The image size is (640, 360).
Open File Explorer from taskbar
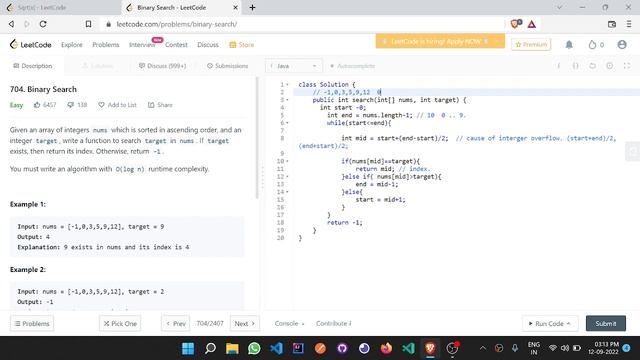[x=232, y=348]
